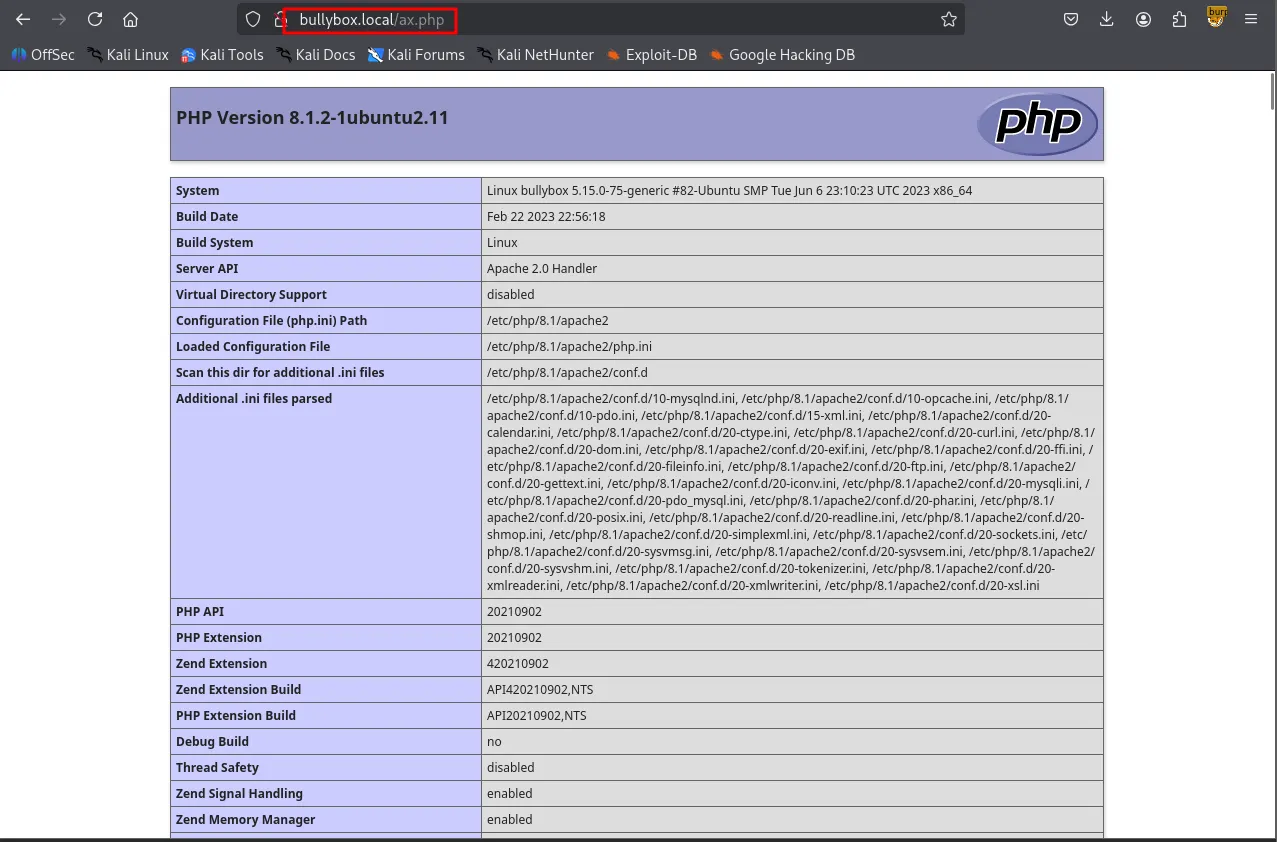Viewport: 1277px width, 842px height.
Task: Open the Pocket save icon
Action: click(x=1070, y=19)
